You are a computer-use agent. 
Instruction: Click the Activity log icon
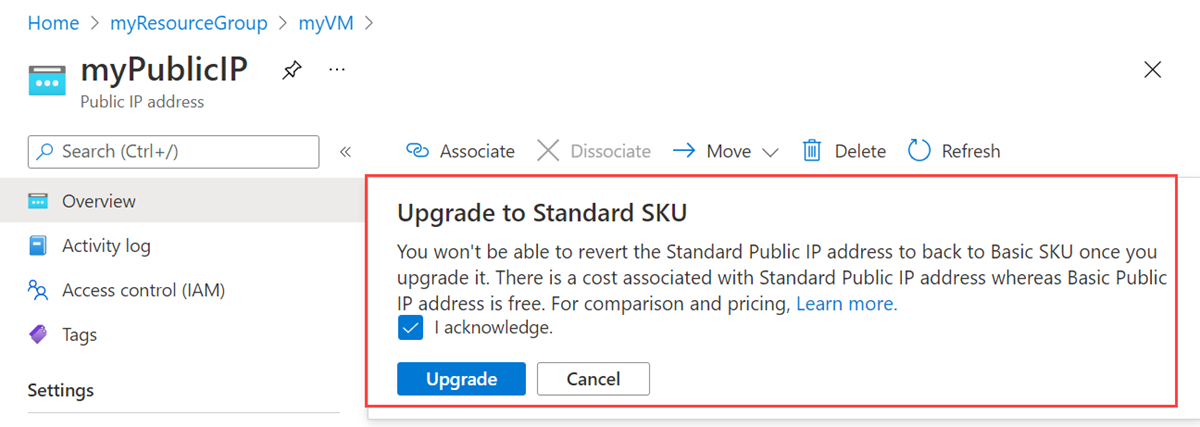point(38,246)
